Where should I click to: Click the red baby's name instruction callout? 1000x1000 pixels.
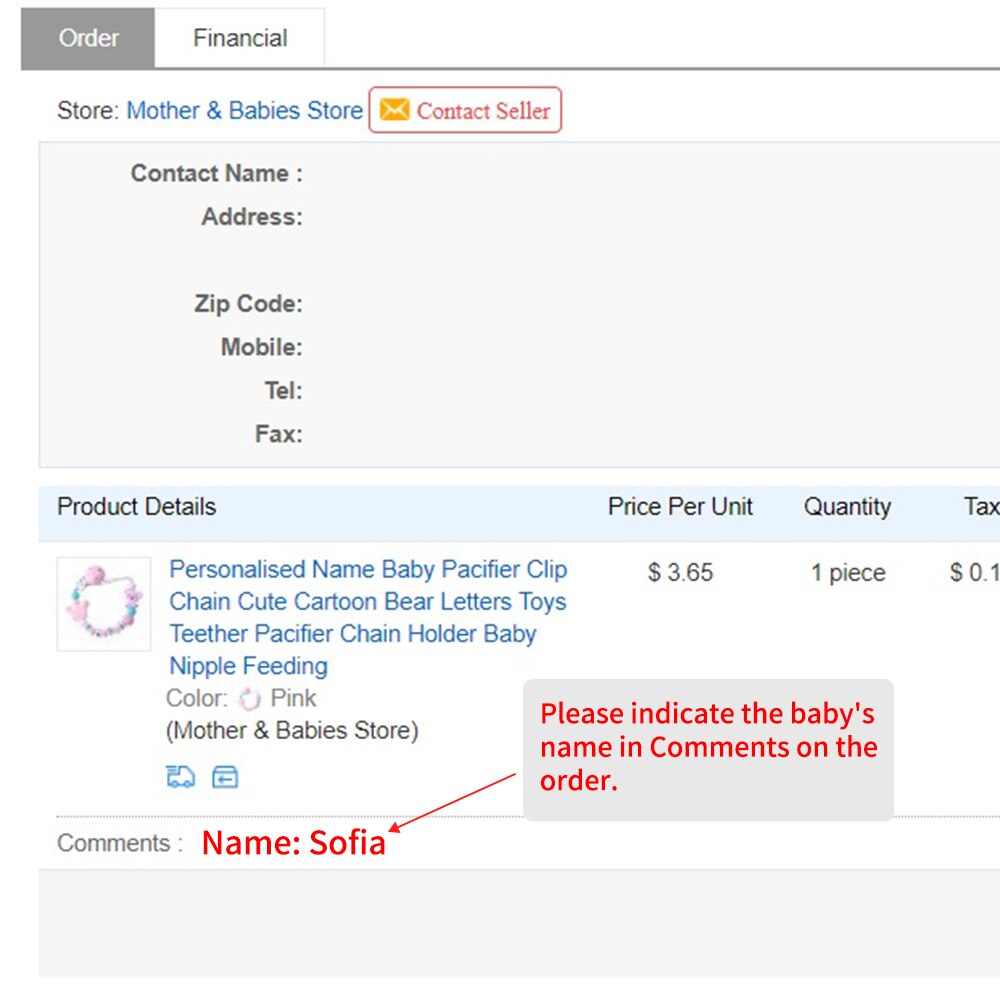(708, 750)
